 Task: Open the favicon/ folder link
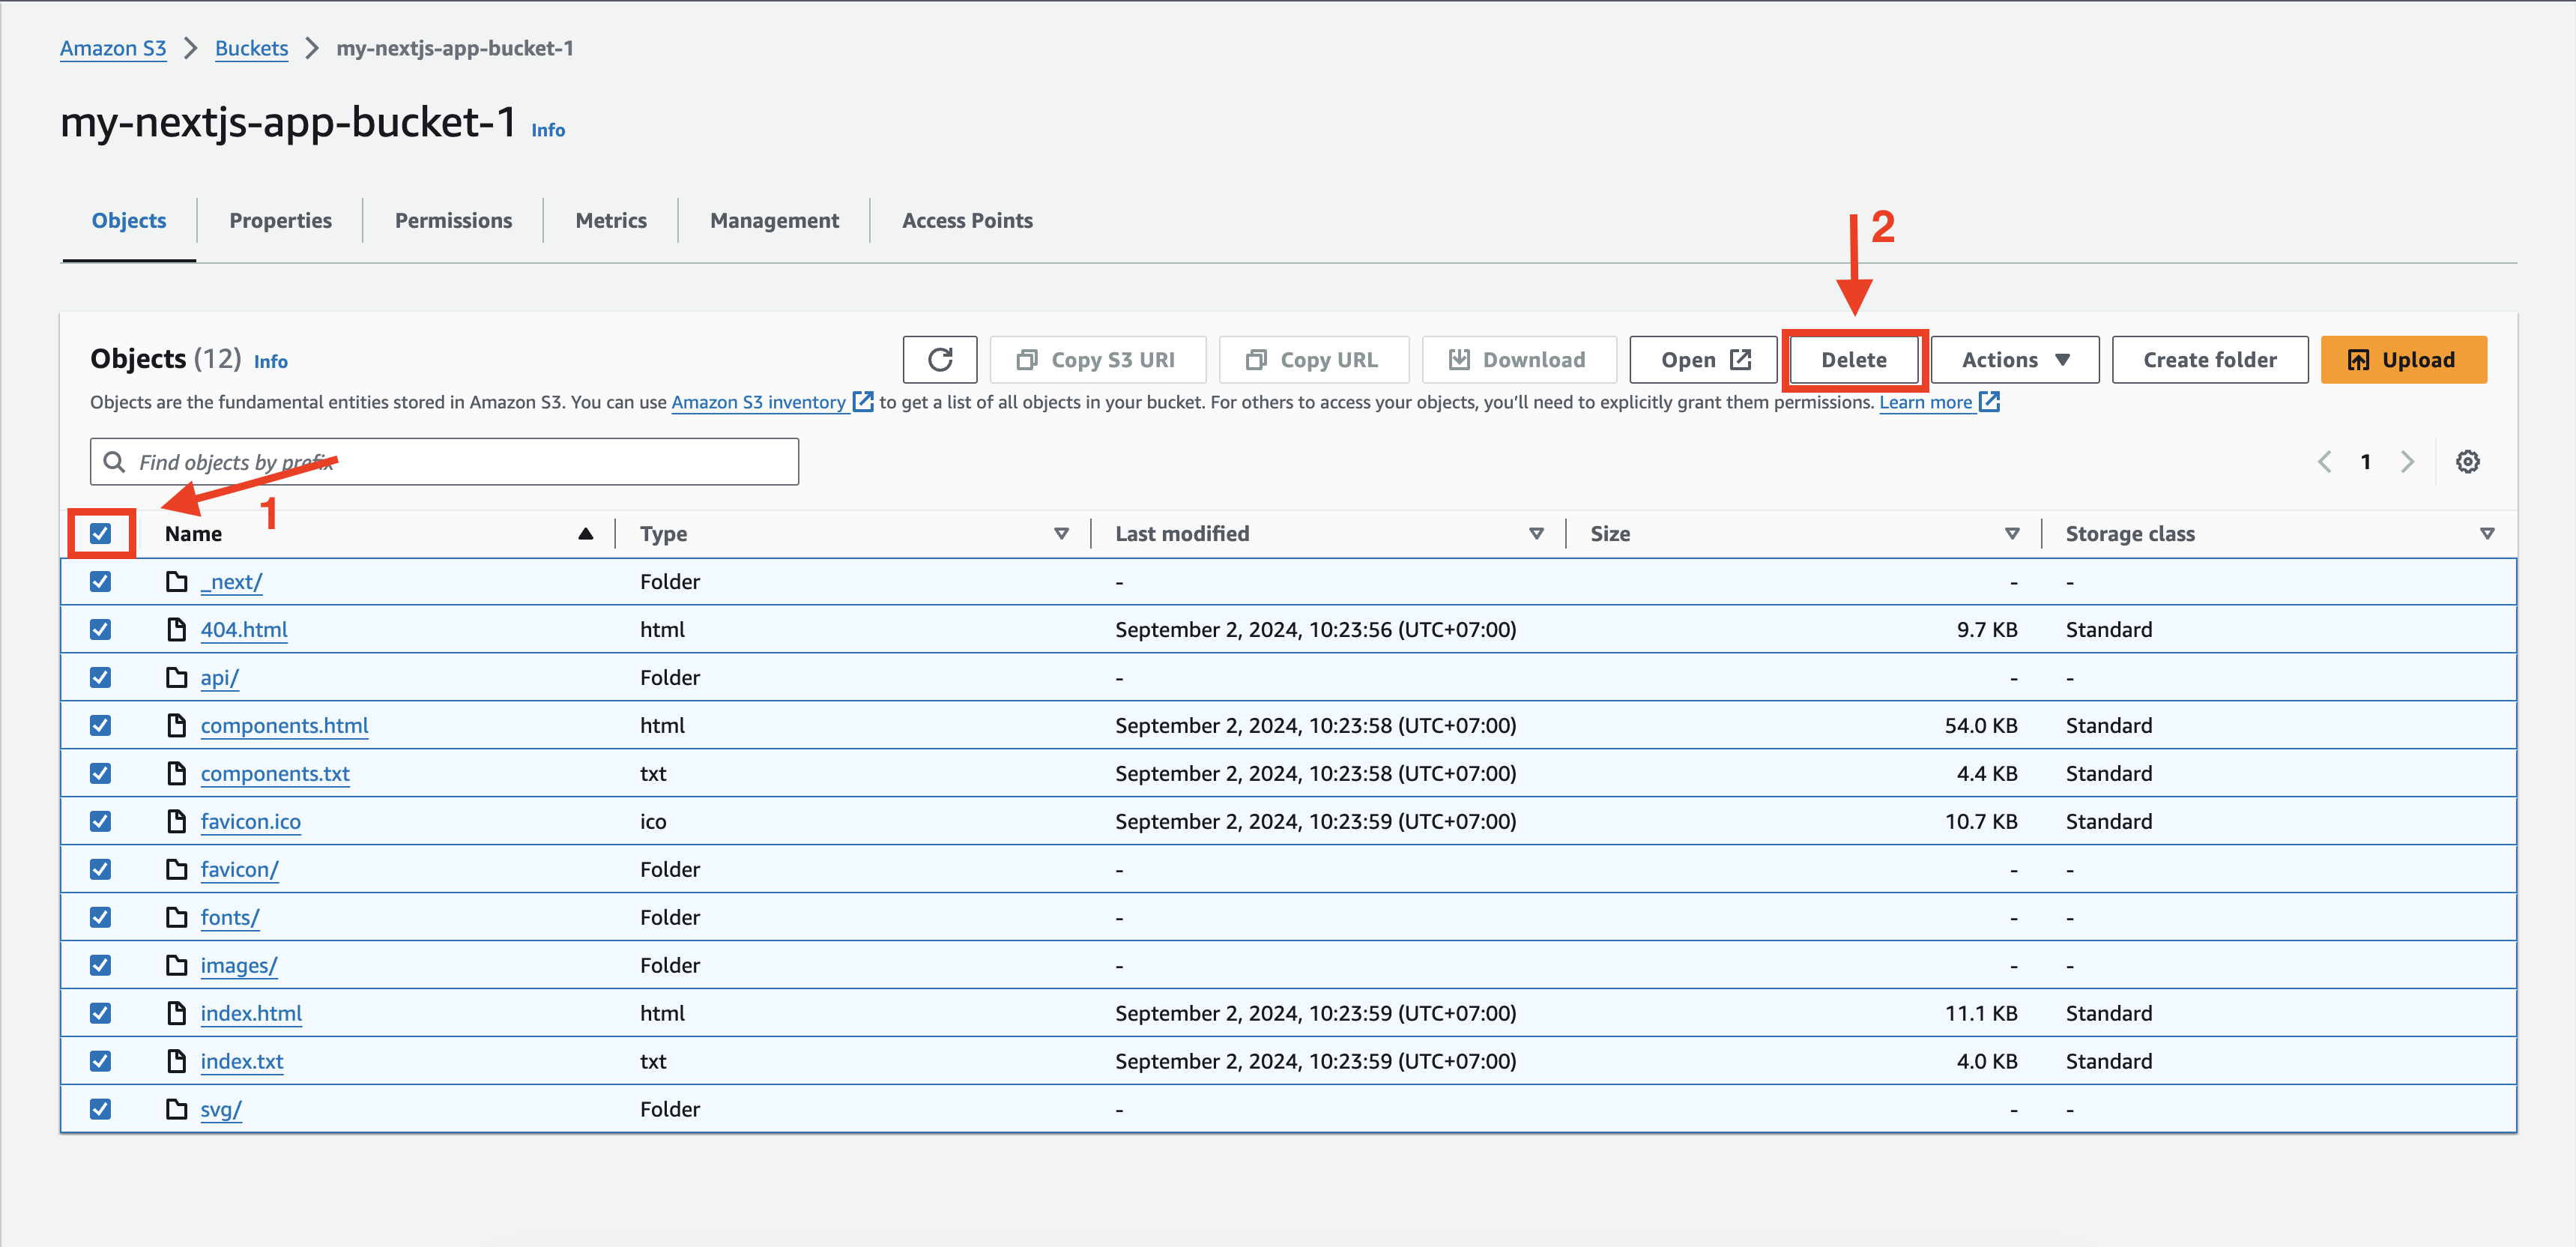(240, 870)
